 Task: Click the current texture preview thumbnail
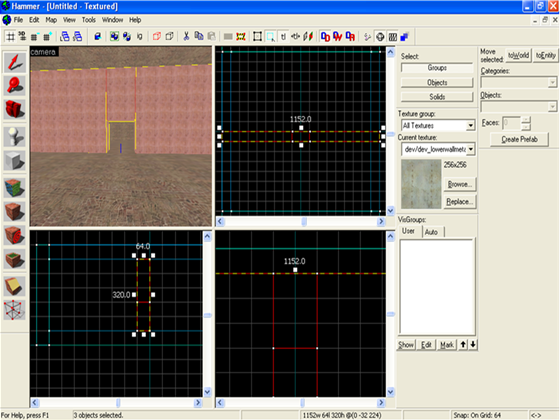coord(421,184)
